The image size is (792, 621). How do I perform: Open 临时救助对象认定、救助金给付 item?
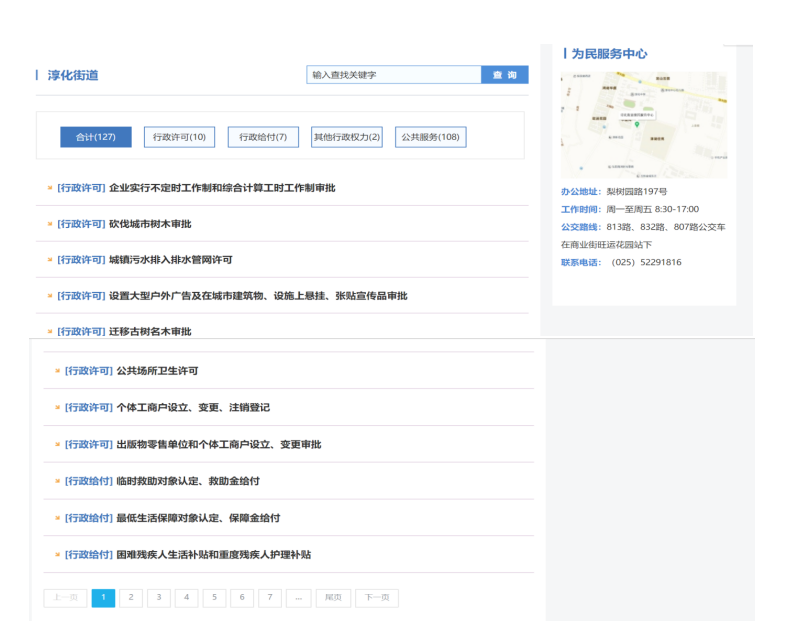point(188,481)
